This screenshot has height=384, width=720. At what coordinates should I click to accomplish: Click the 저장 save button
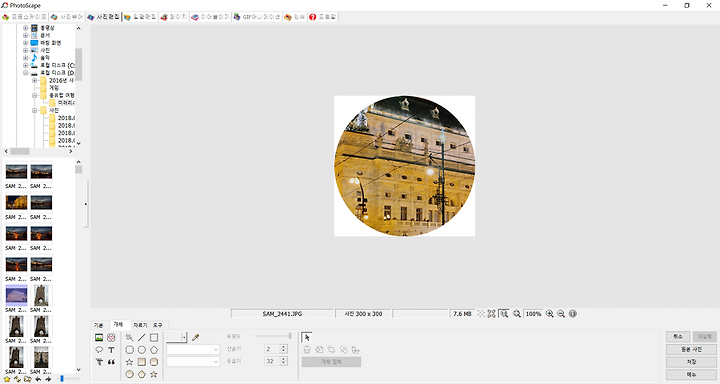(x=691, y=362)
